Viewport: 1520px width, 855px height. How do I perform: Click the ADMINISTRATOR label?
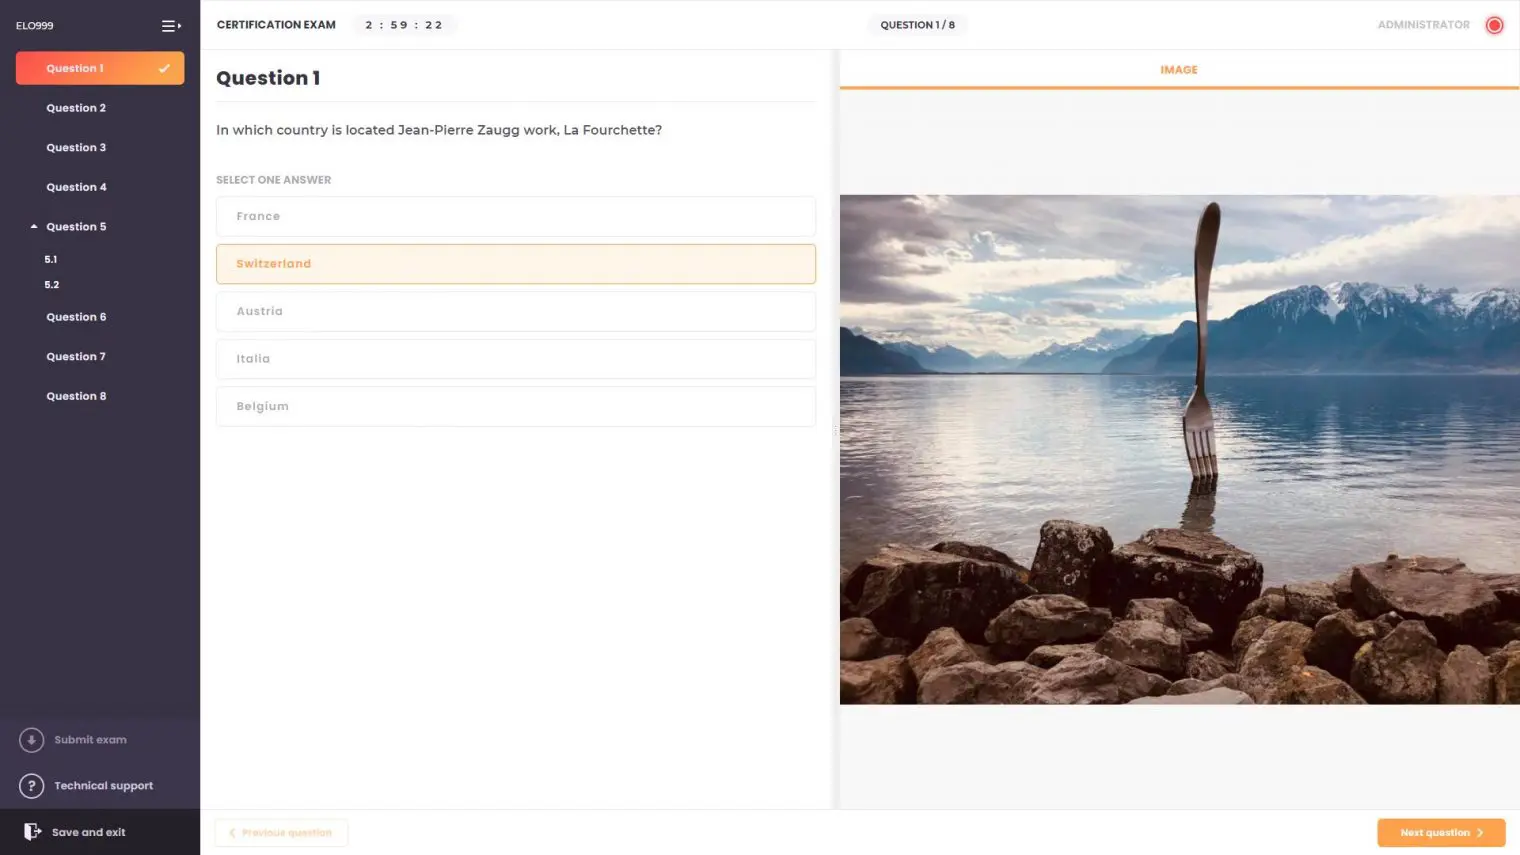pos(1423,25)
